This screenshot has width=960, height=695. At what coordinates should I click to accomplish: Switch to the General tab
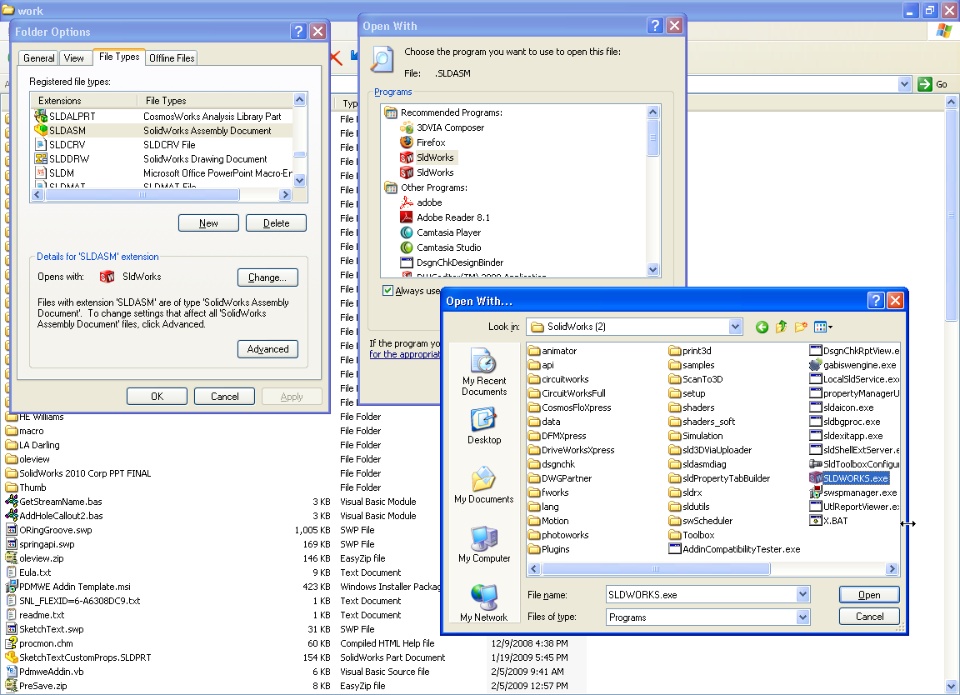39,58
